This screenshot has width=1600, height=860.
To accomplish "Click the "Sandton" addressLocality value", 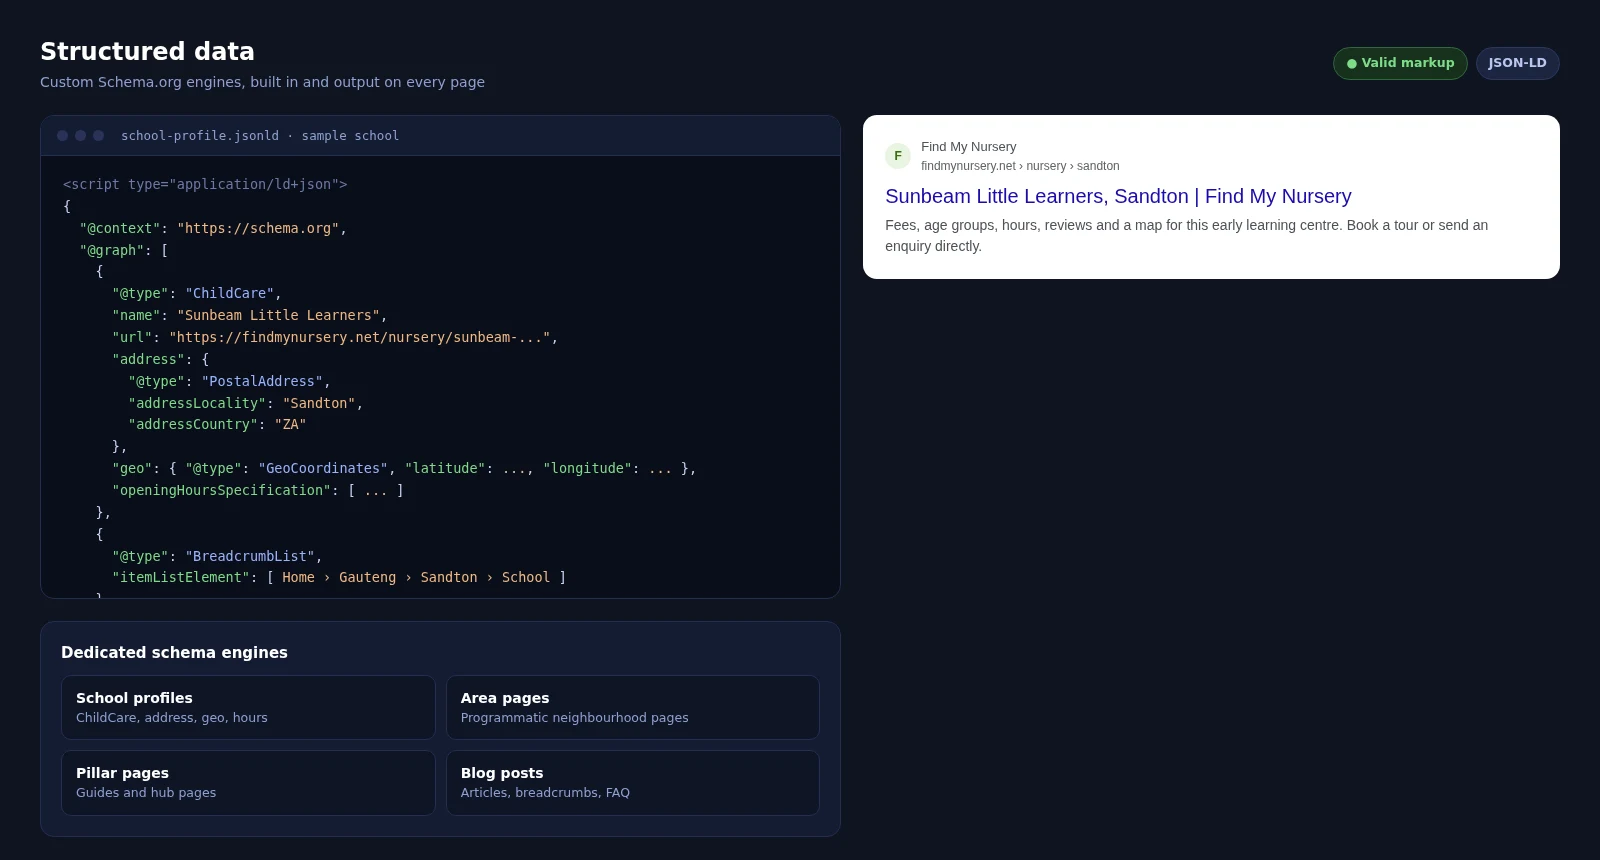I will pos(319,404).
